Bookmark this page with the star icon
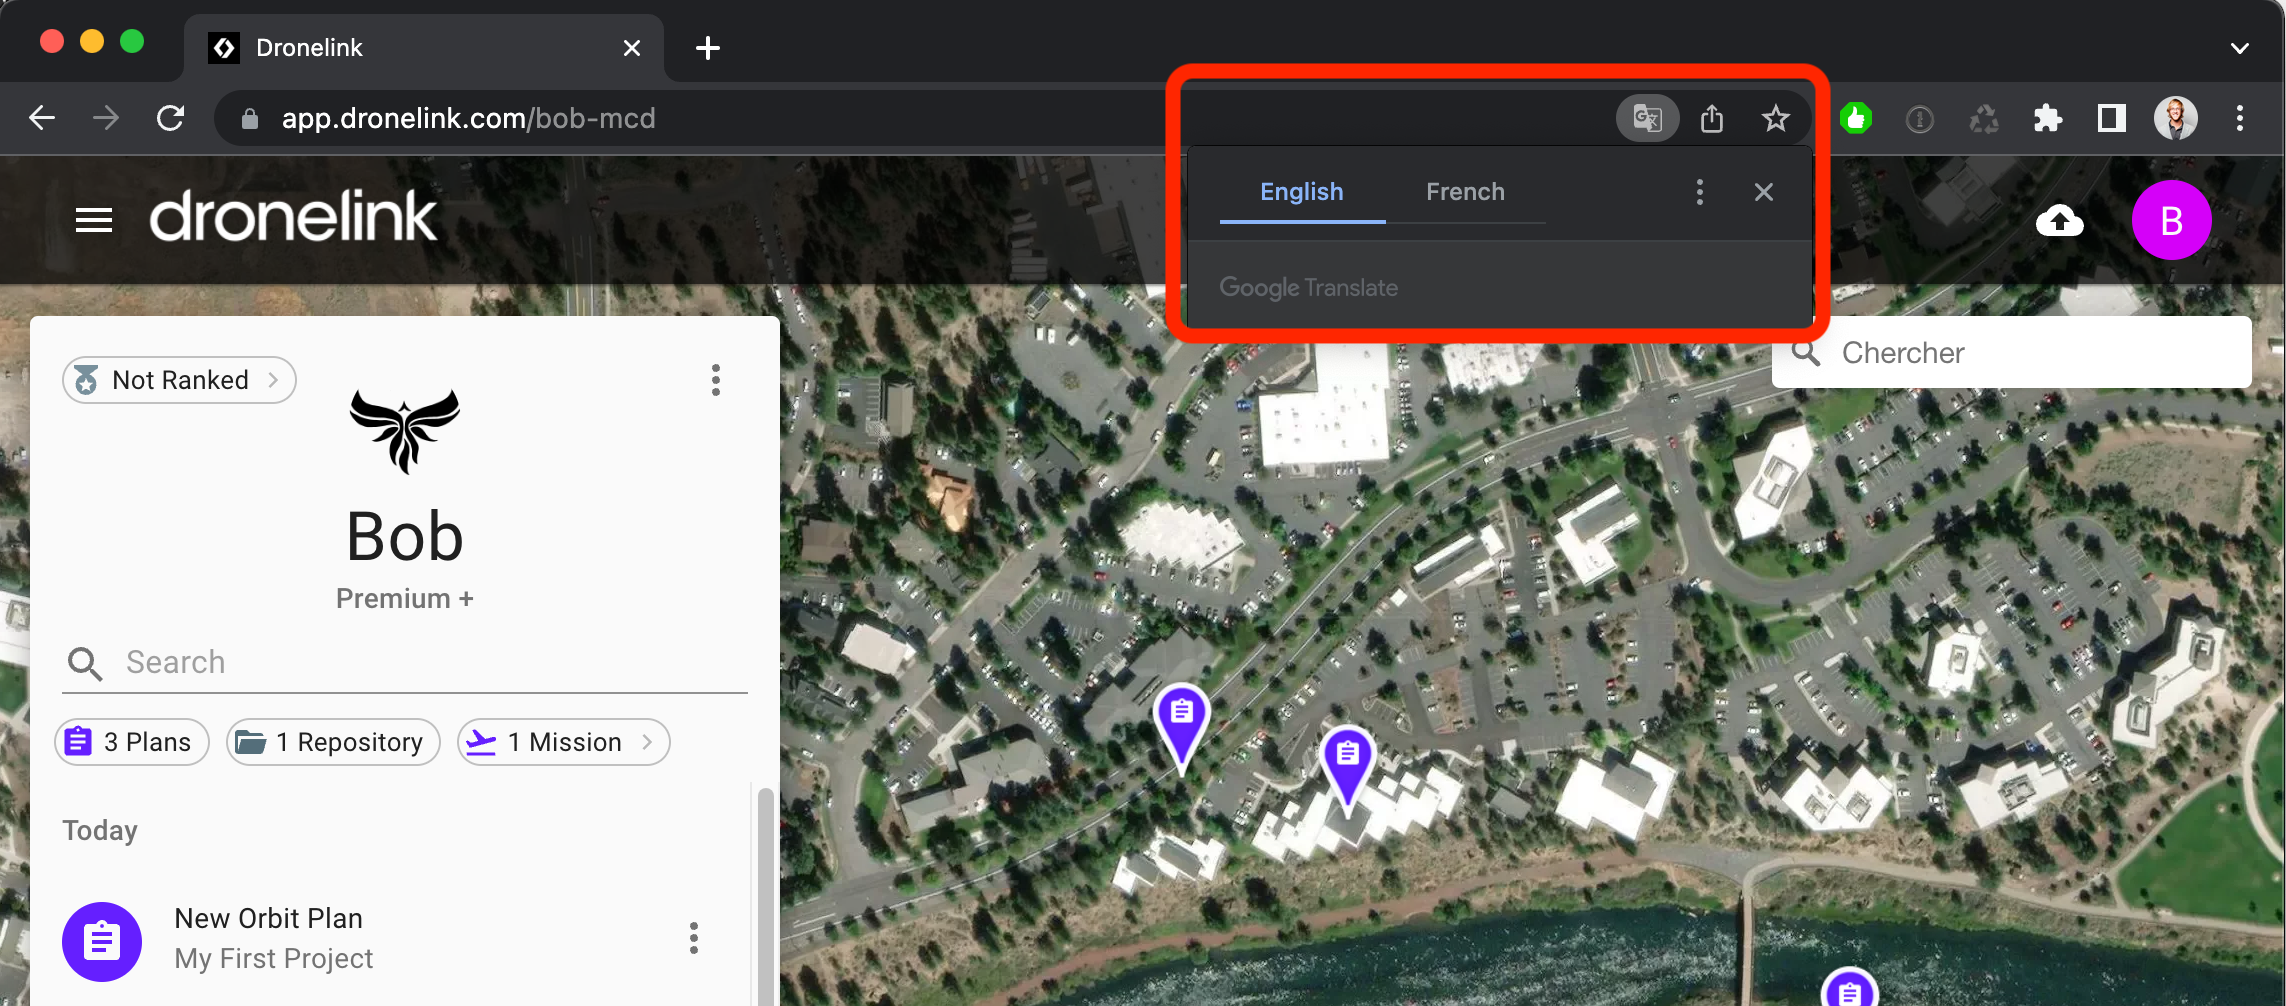This screenshot has height=1006, width=2286. click(x=1775, y=119)
